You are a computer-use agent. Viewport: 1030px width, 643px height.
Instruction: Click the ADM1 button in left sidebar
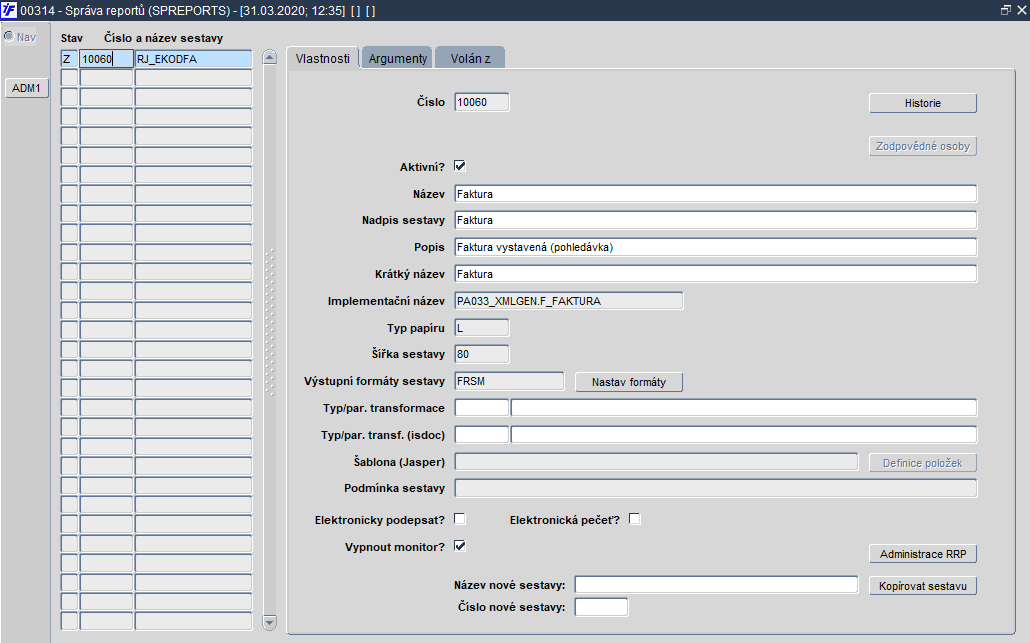(26, 88)
